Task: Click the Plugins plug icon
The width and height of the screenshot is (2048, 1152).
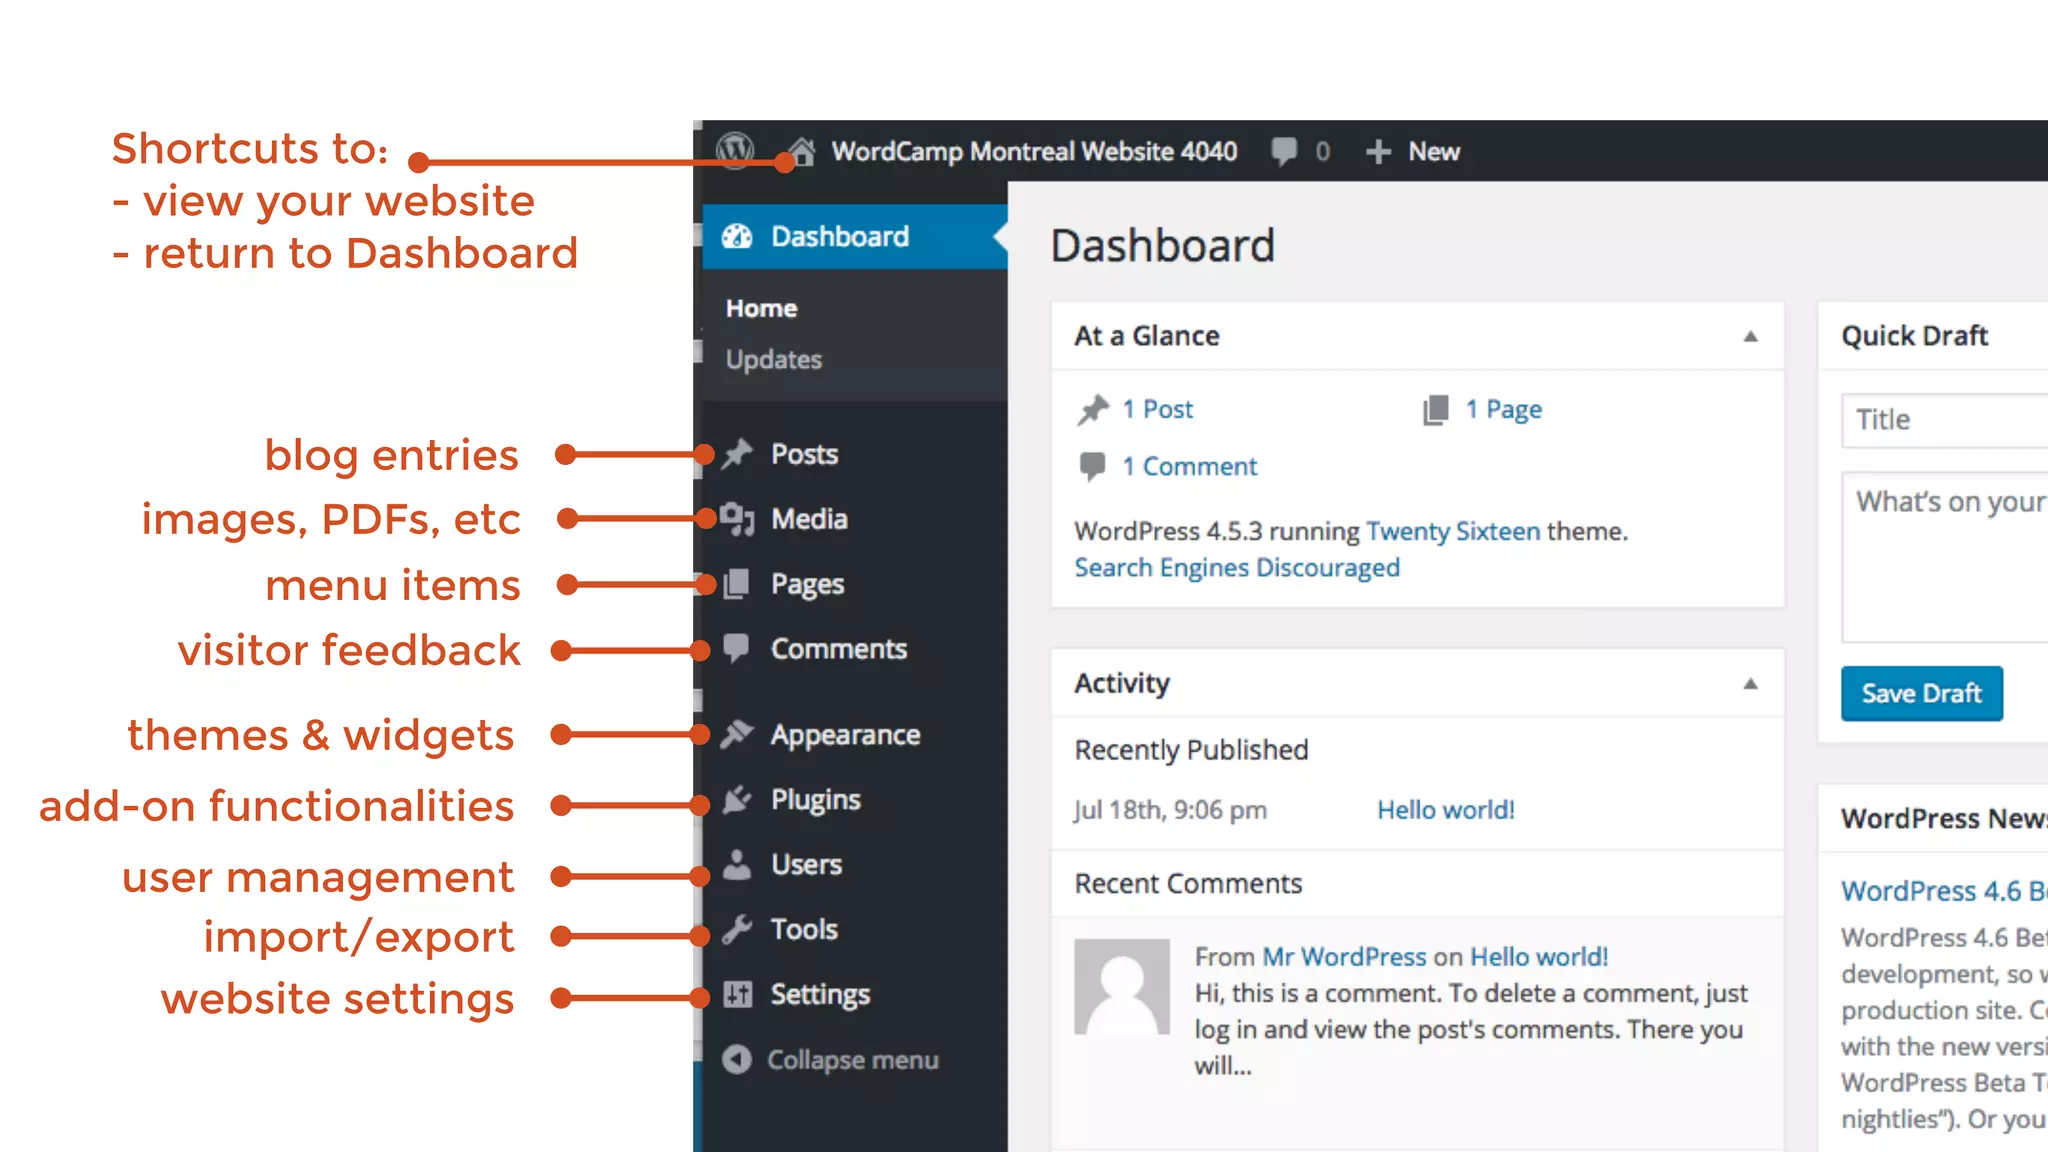Action: [x=737, y=799]
